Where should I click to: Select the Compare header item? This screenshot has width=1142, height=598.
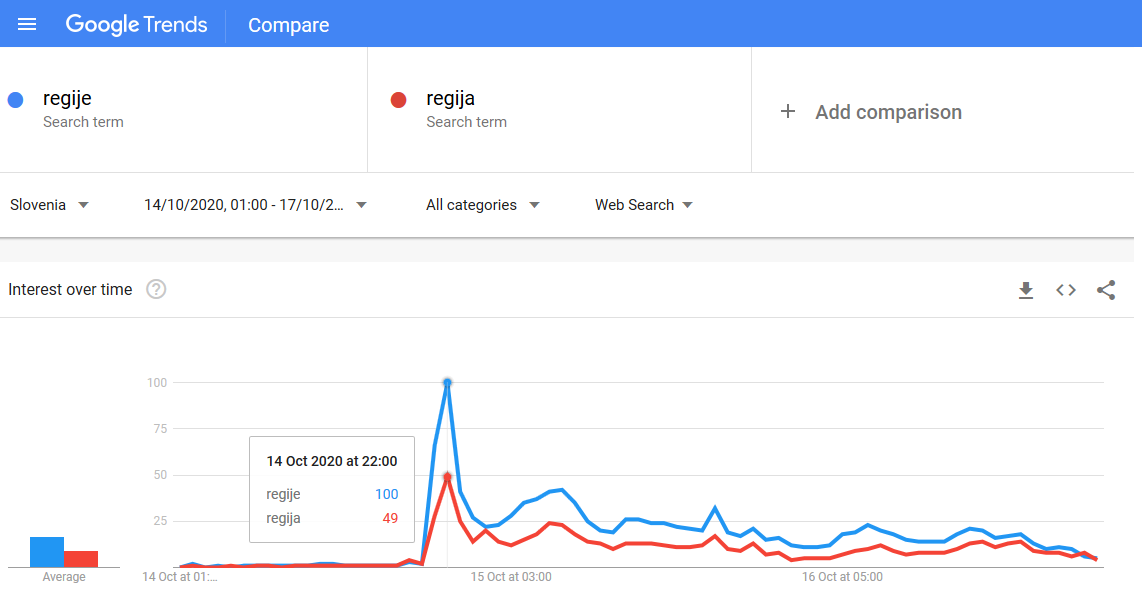point(288,25)
